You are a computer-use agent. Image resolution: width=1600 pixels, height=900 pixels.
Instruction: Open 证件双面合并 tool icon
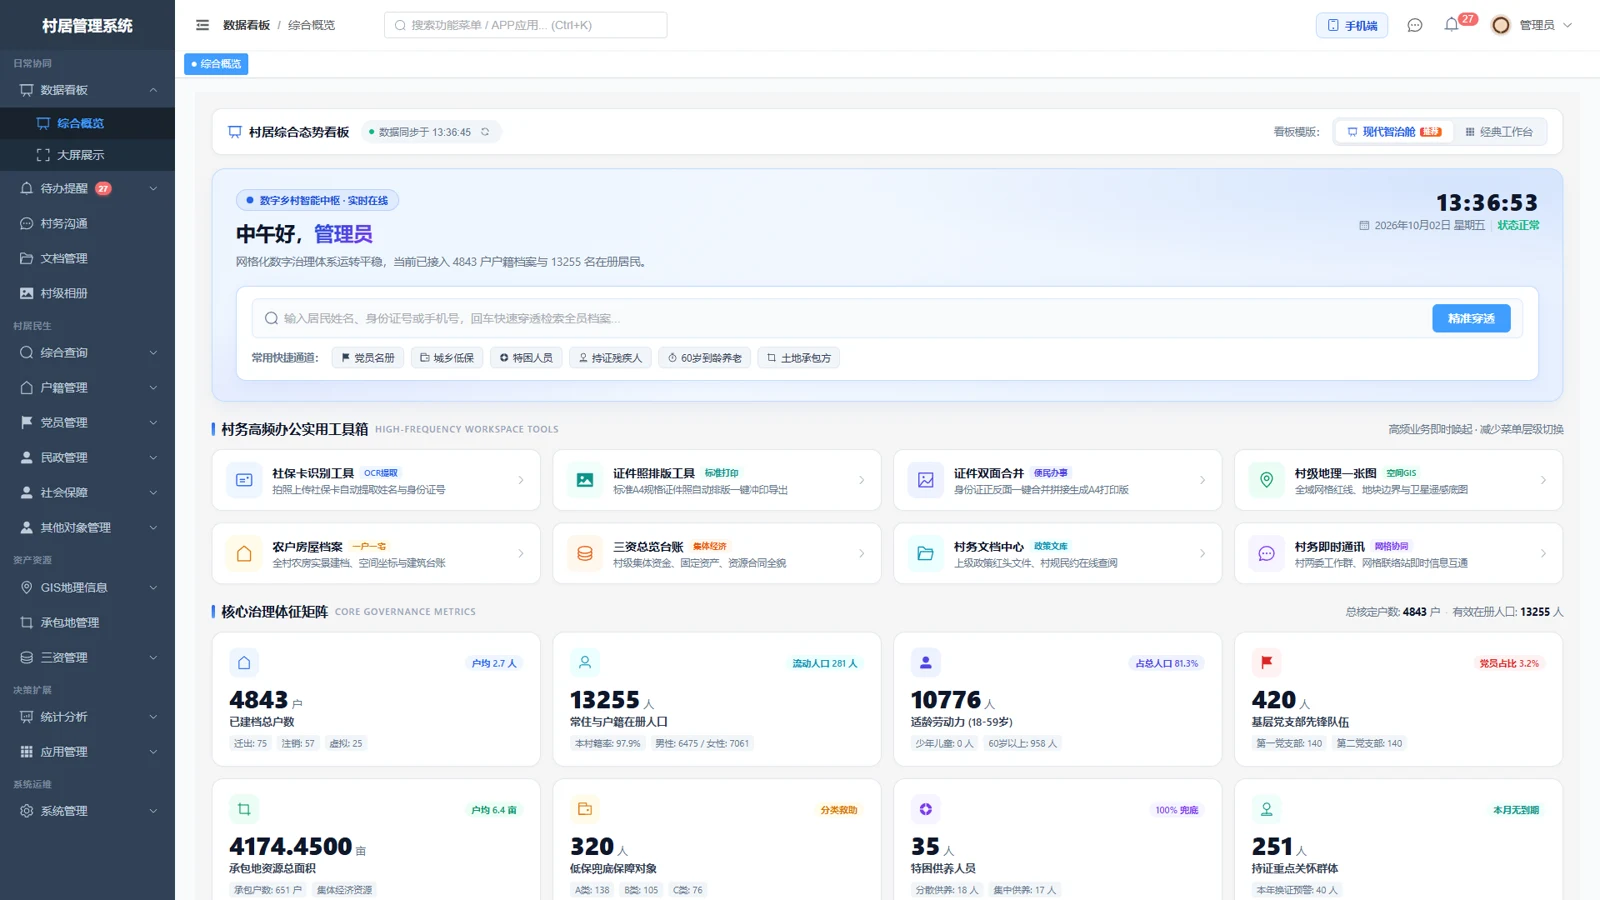tap(926, 480)
